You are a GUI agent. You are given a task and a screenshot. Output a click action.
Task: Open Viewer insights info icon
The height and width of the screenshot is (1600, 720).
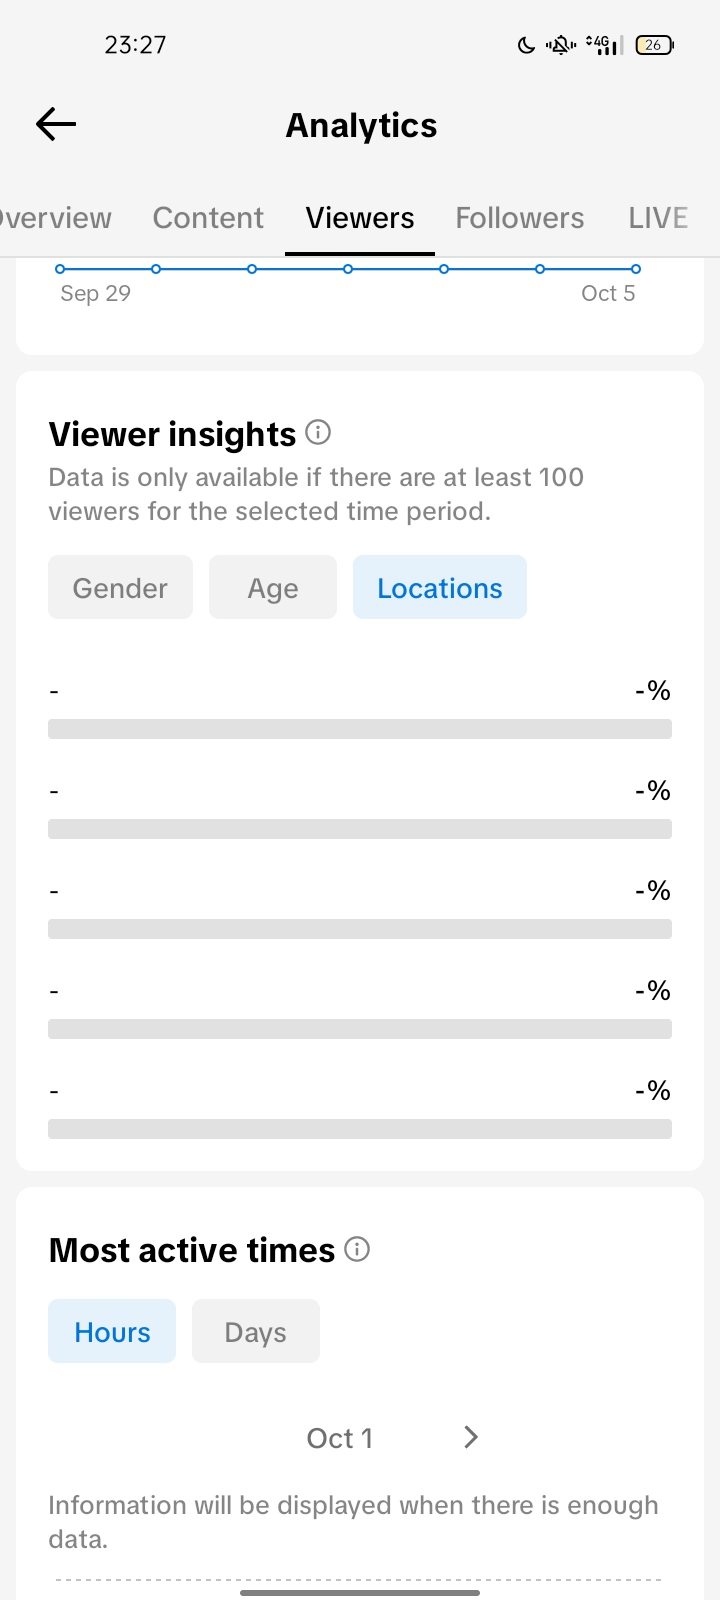(318, 432)
